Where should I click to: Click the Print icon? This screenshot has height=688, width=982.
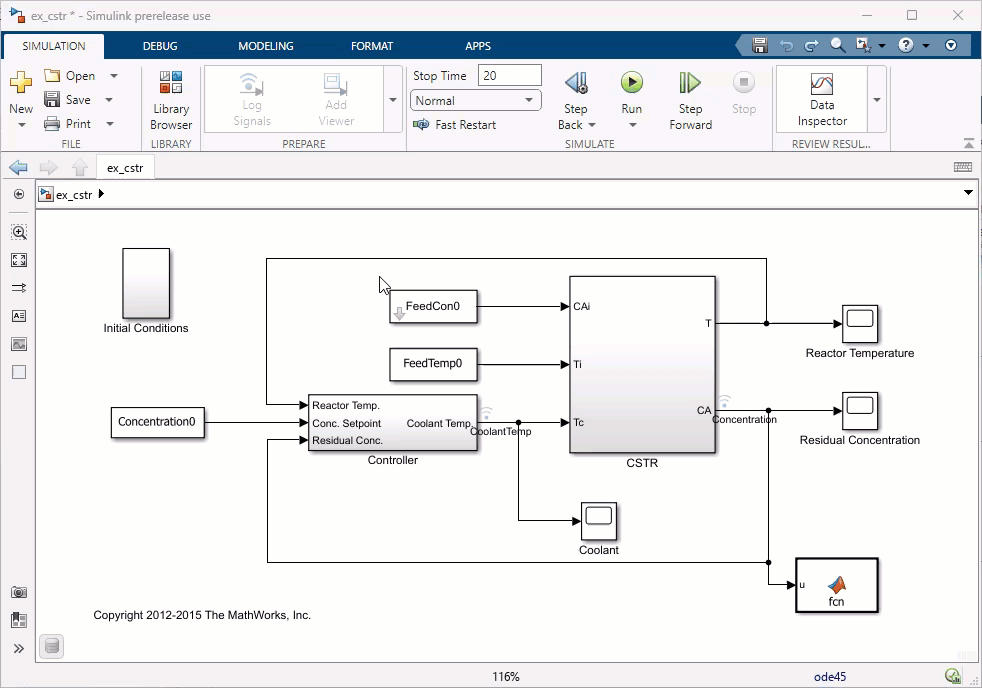52,123
